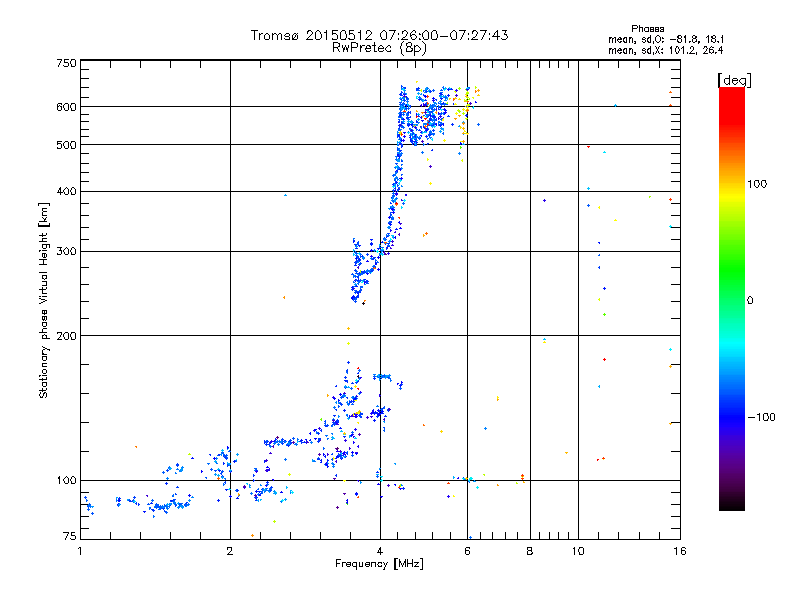
Task: Click the 'mean, sd,X: 101.2, 26.4' text
Action: pyautogui.click(x=665, y=50)
